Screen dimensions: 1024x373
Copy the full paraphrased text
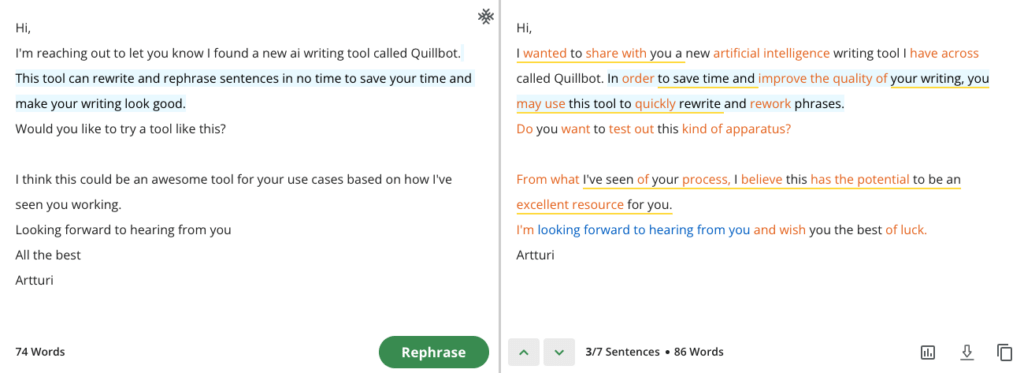[x=1004, y=352]
